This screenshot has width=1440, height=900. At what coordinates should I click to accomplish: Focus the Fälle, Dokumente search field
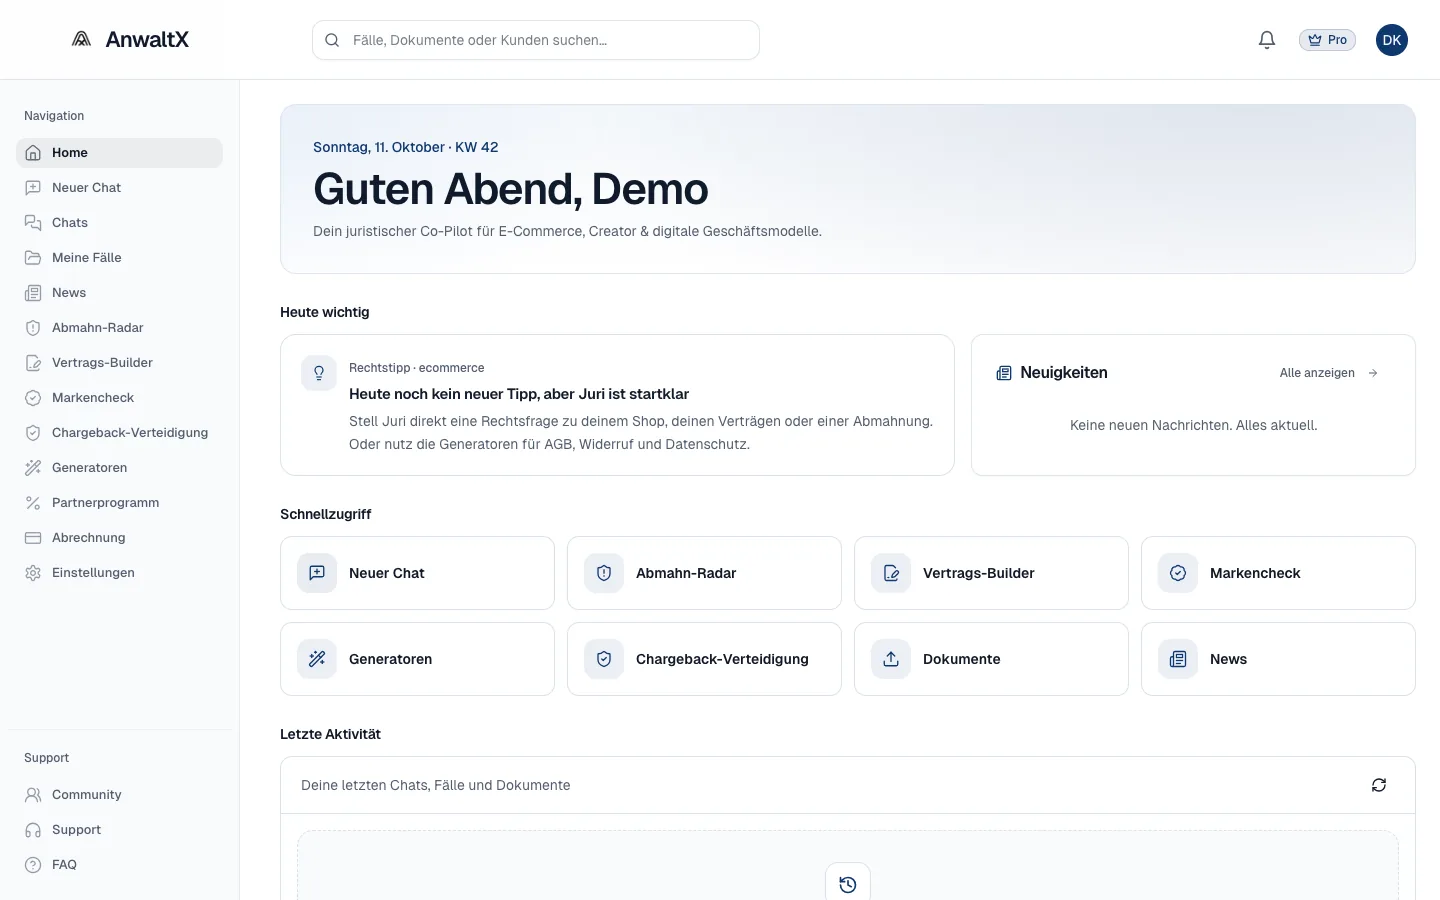coord(536,40)
